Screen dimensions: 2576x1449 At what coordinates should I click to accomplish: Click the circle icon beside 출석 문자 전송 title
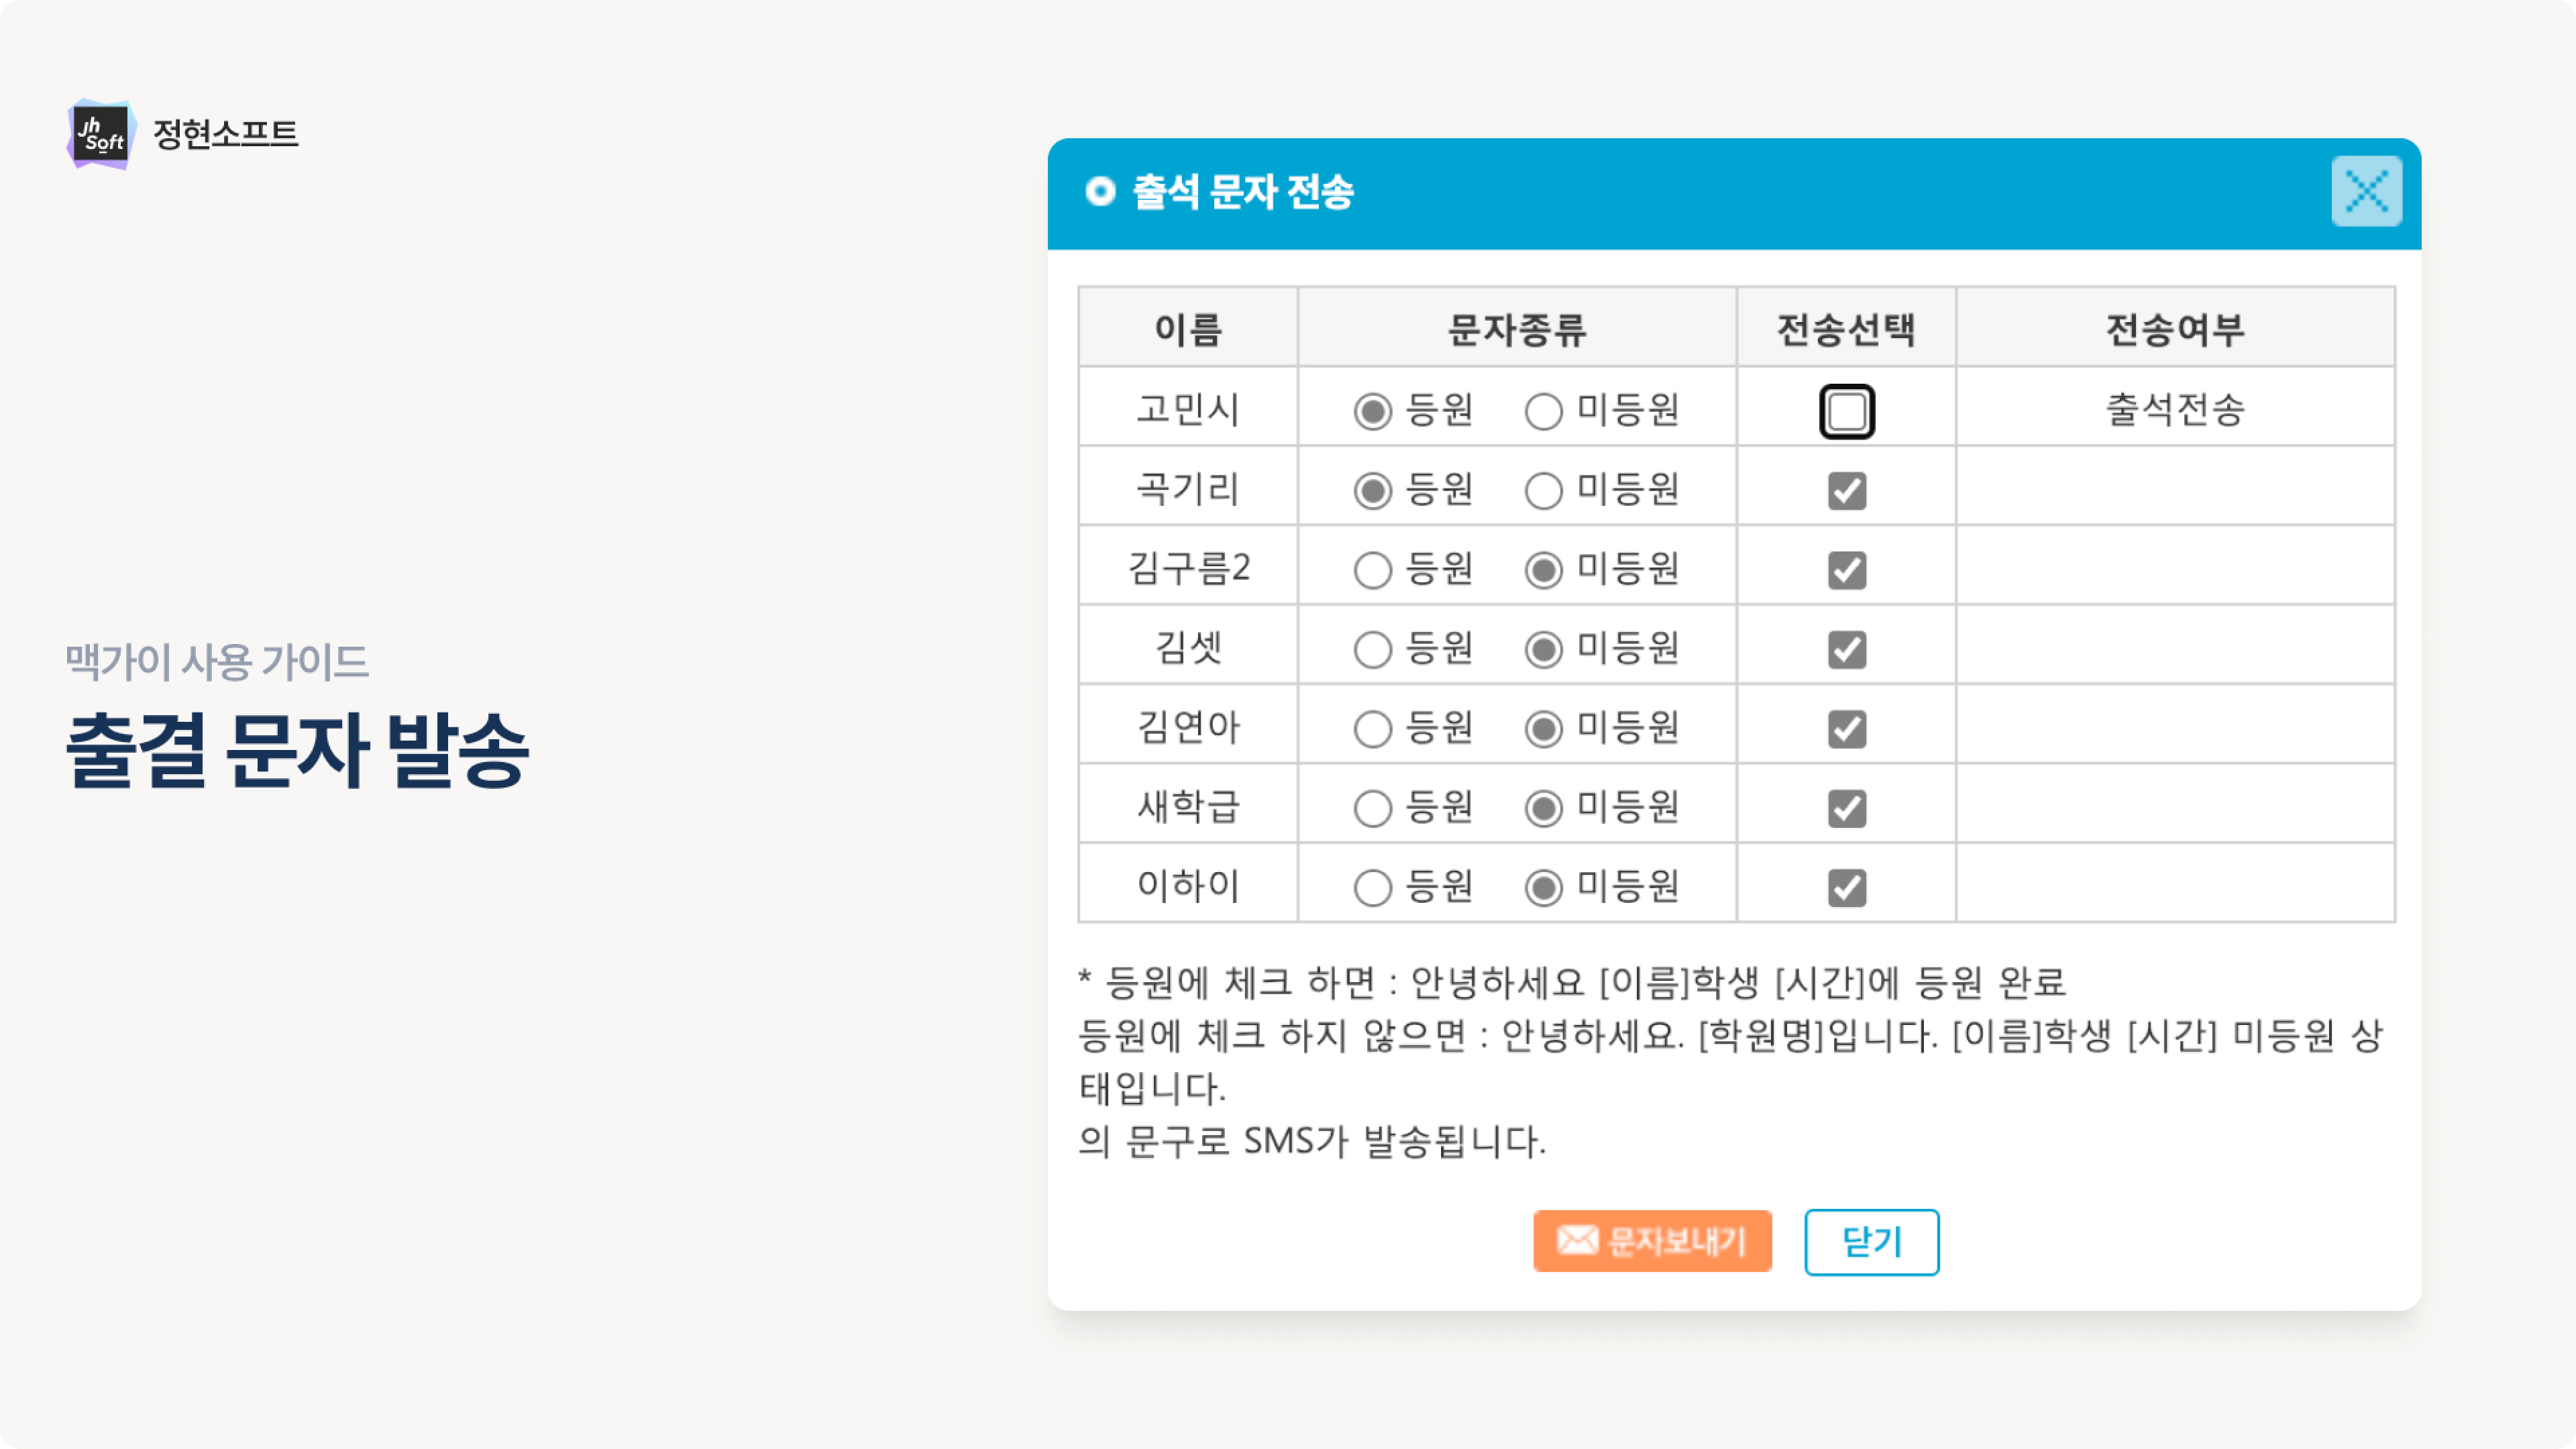1100,191
